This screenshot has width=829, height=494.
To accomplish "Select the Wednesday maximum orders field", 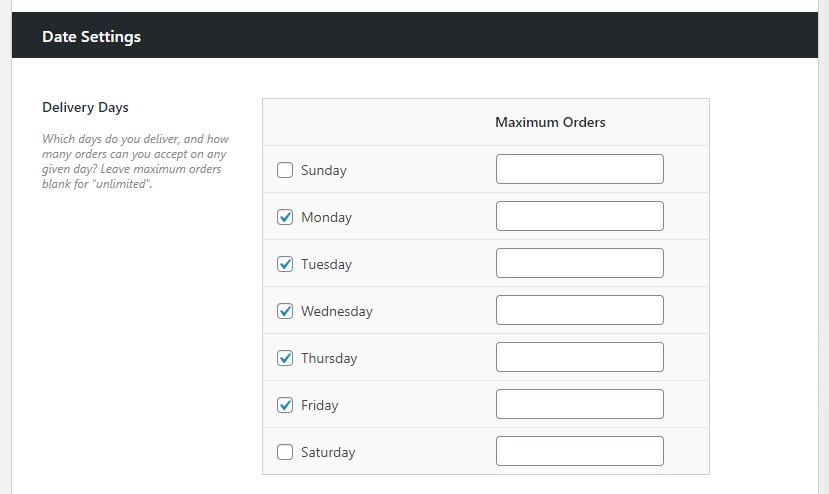I will click(579, 310).
